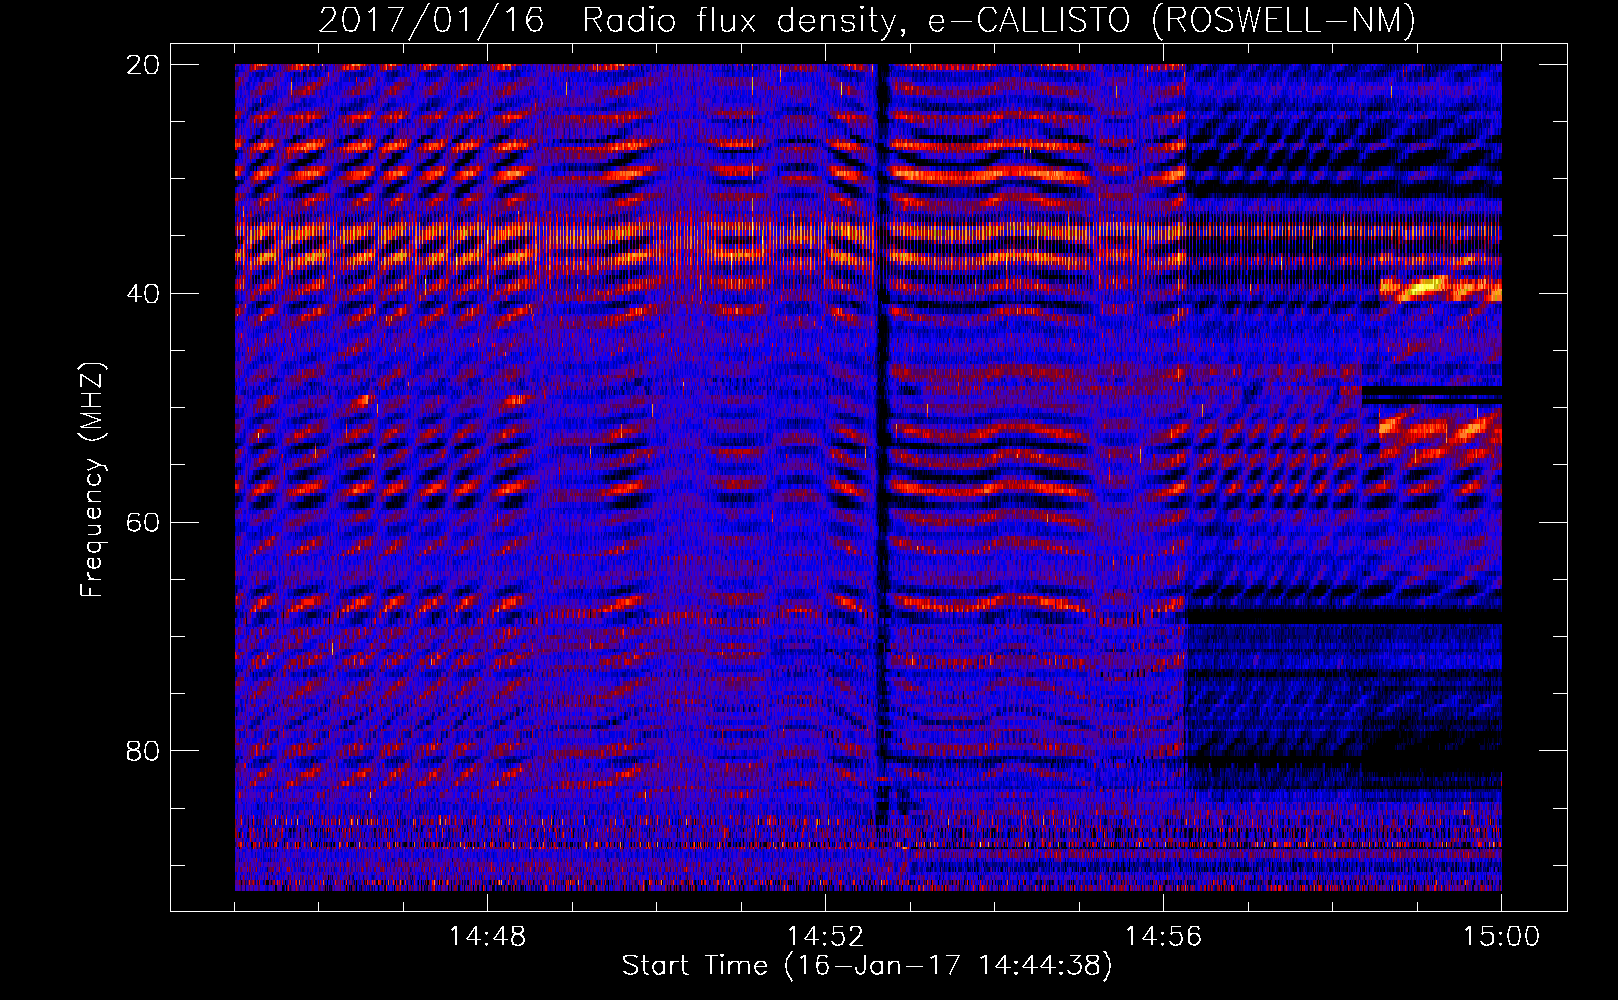Click the '15:00' time tick label
This screenshot has height=1000, width=1618.
(x=1501, y=937)
